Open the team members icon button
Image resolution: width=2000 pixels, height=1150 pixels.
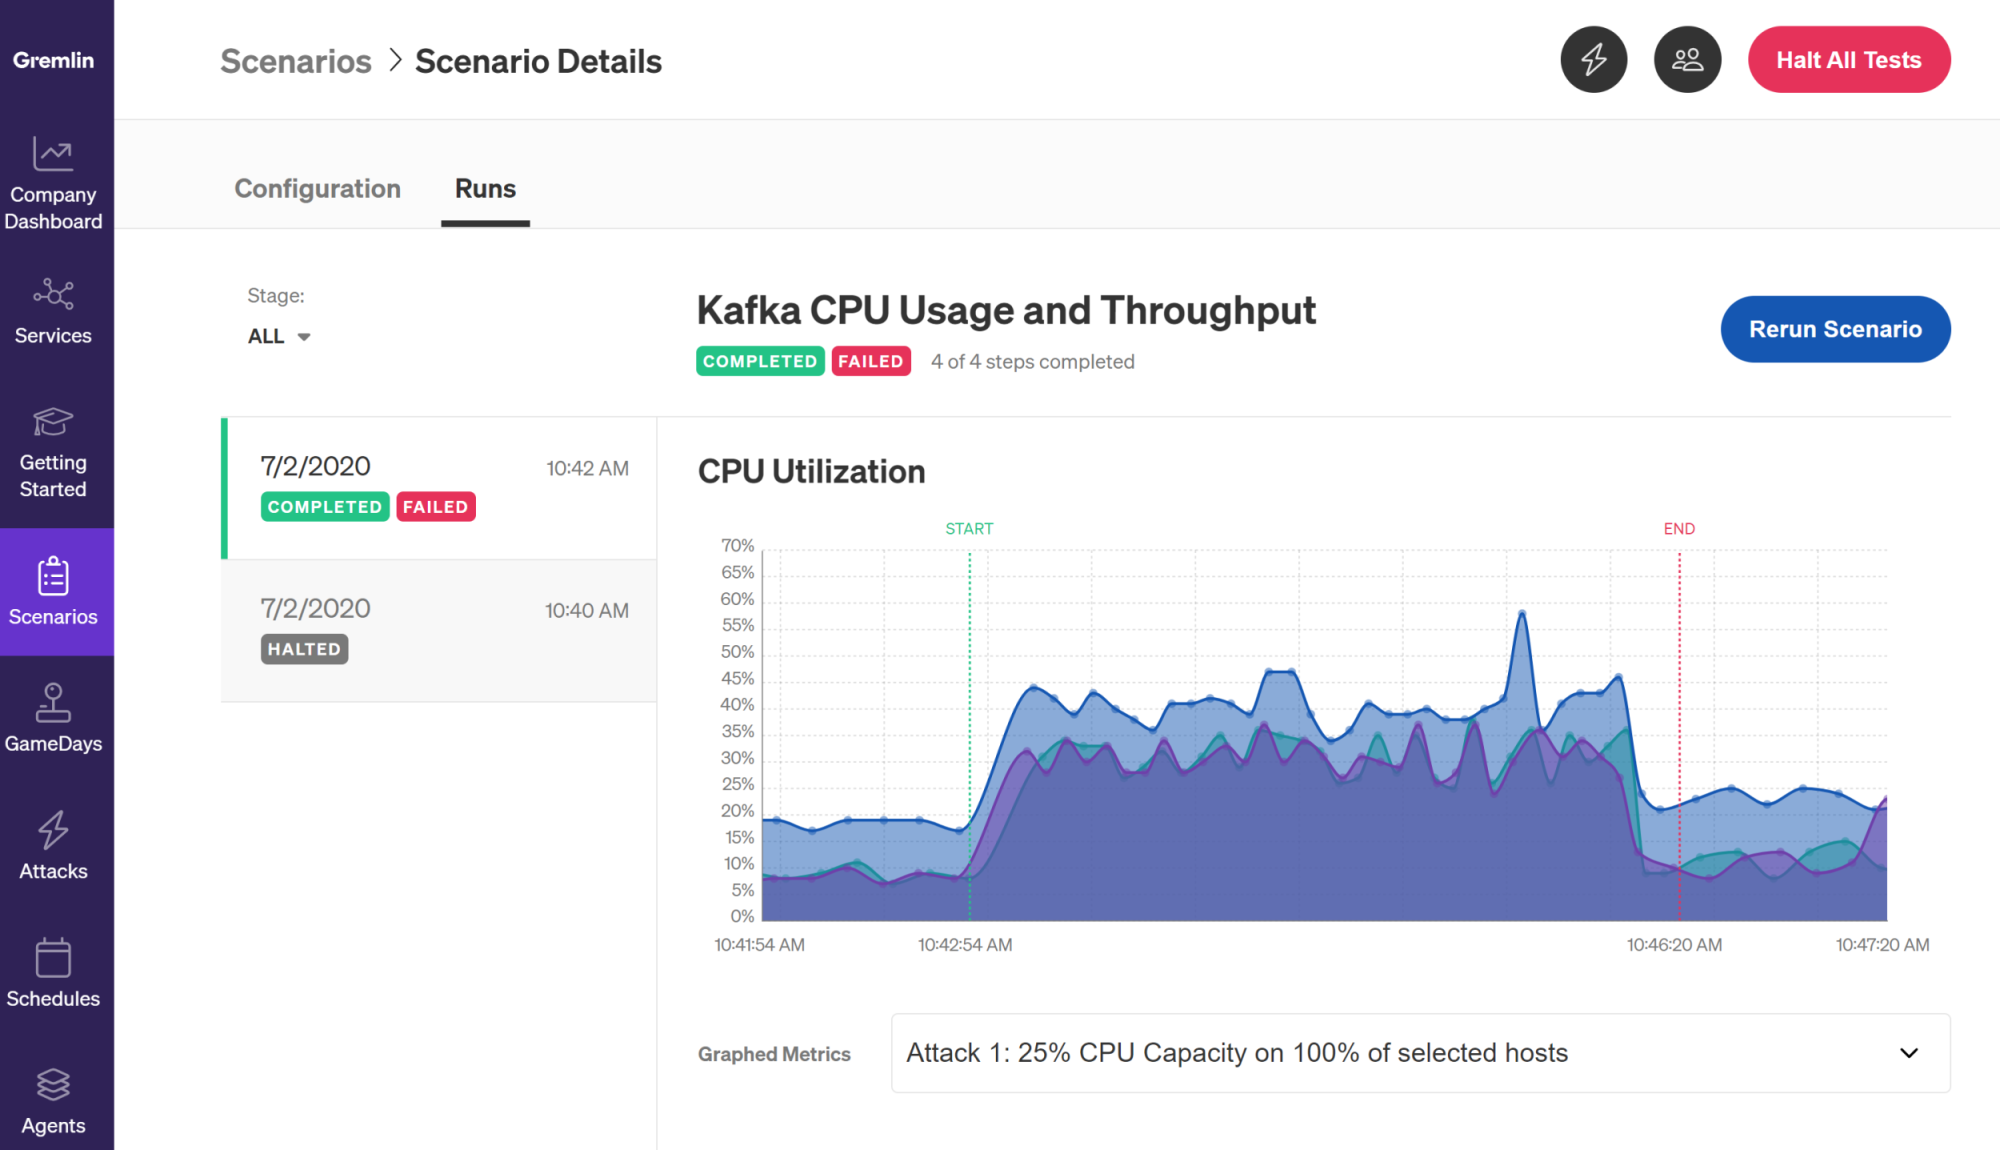pos(1687,60)
